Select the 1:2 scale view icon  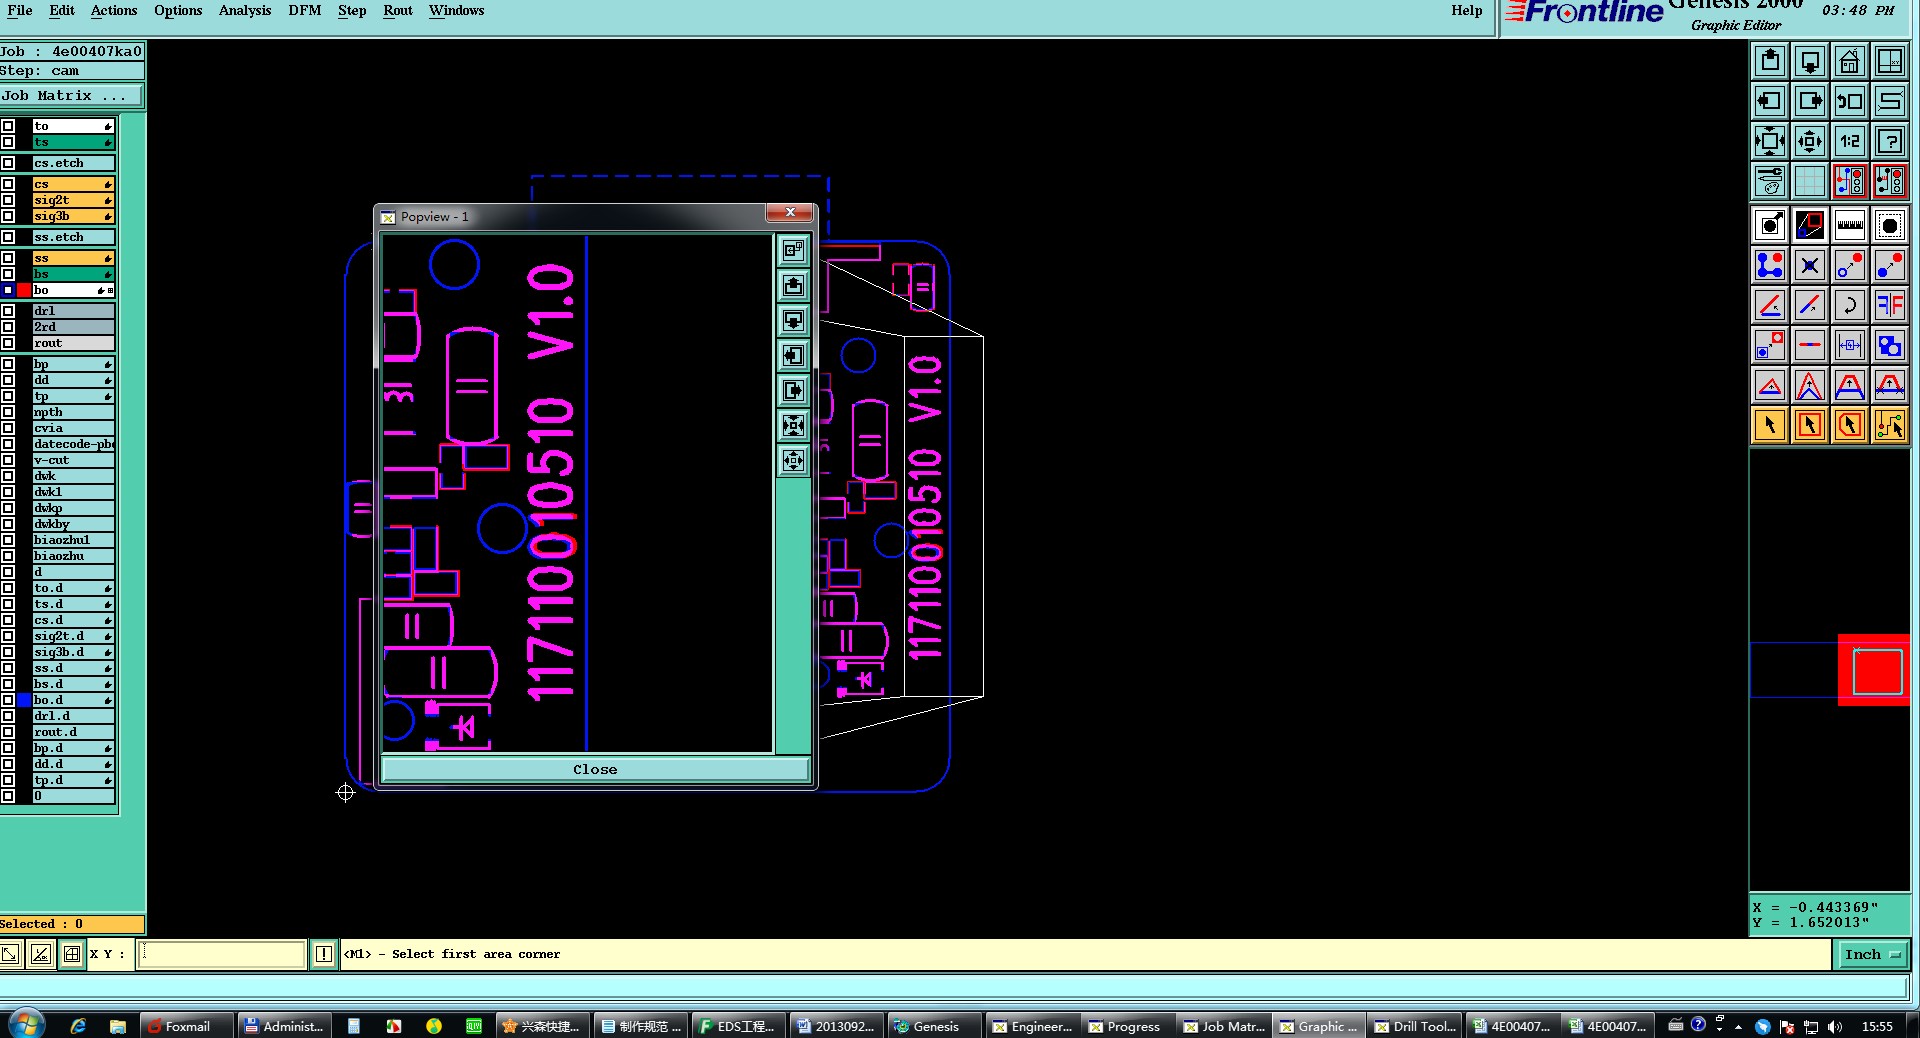coord(1850,142)
